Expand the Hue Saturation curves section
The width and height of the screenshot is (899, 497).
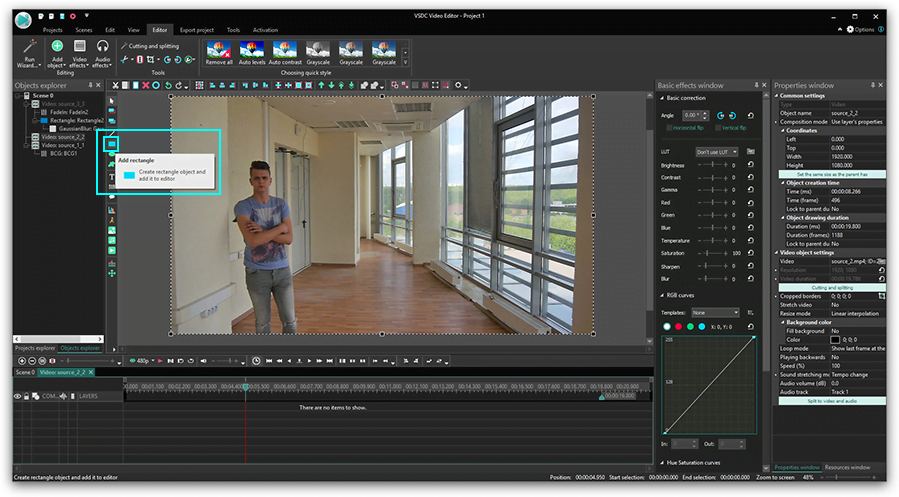(662, 463)
